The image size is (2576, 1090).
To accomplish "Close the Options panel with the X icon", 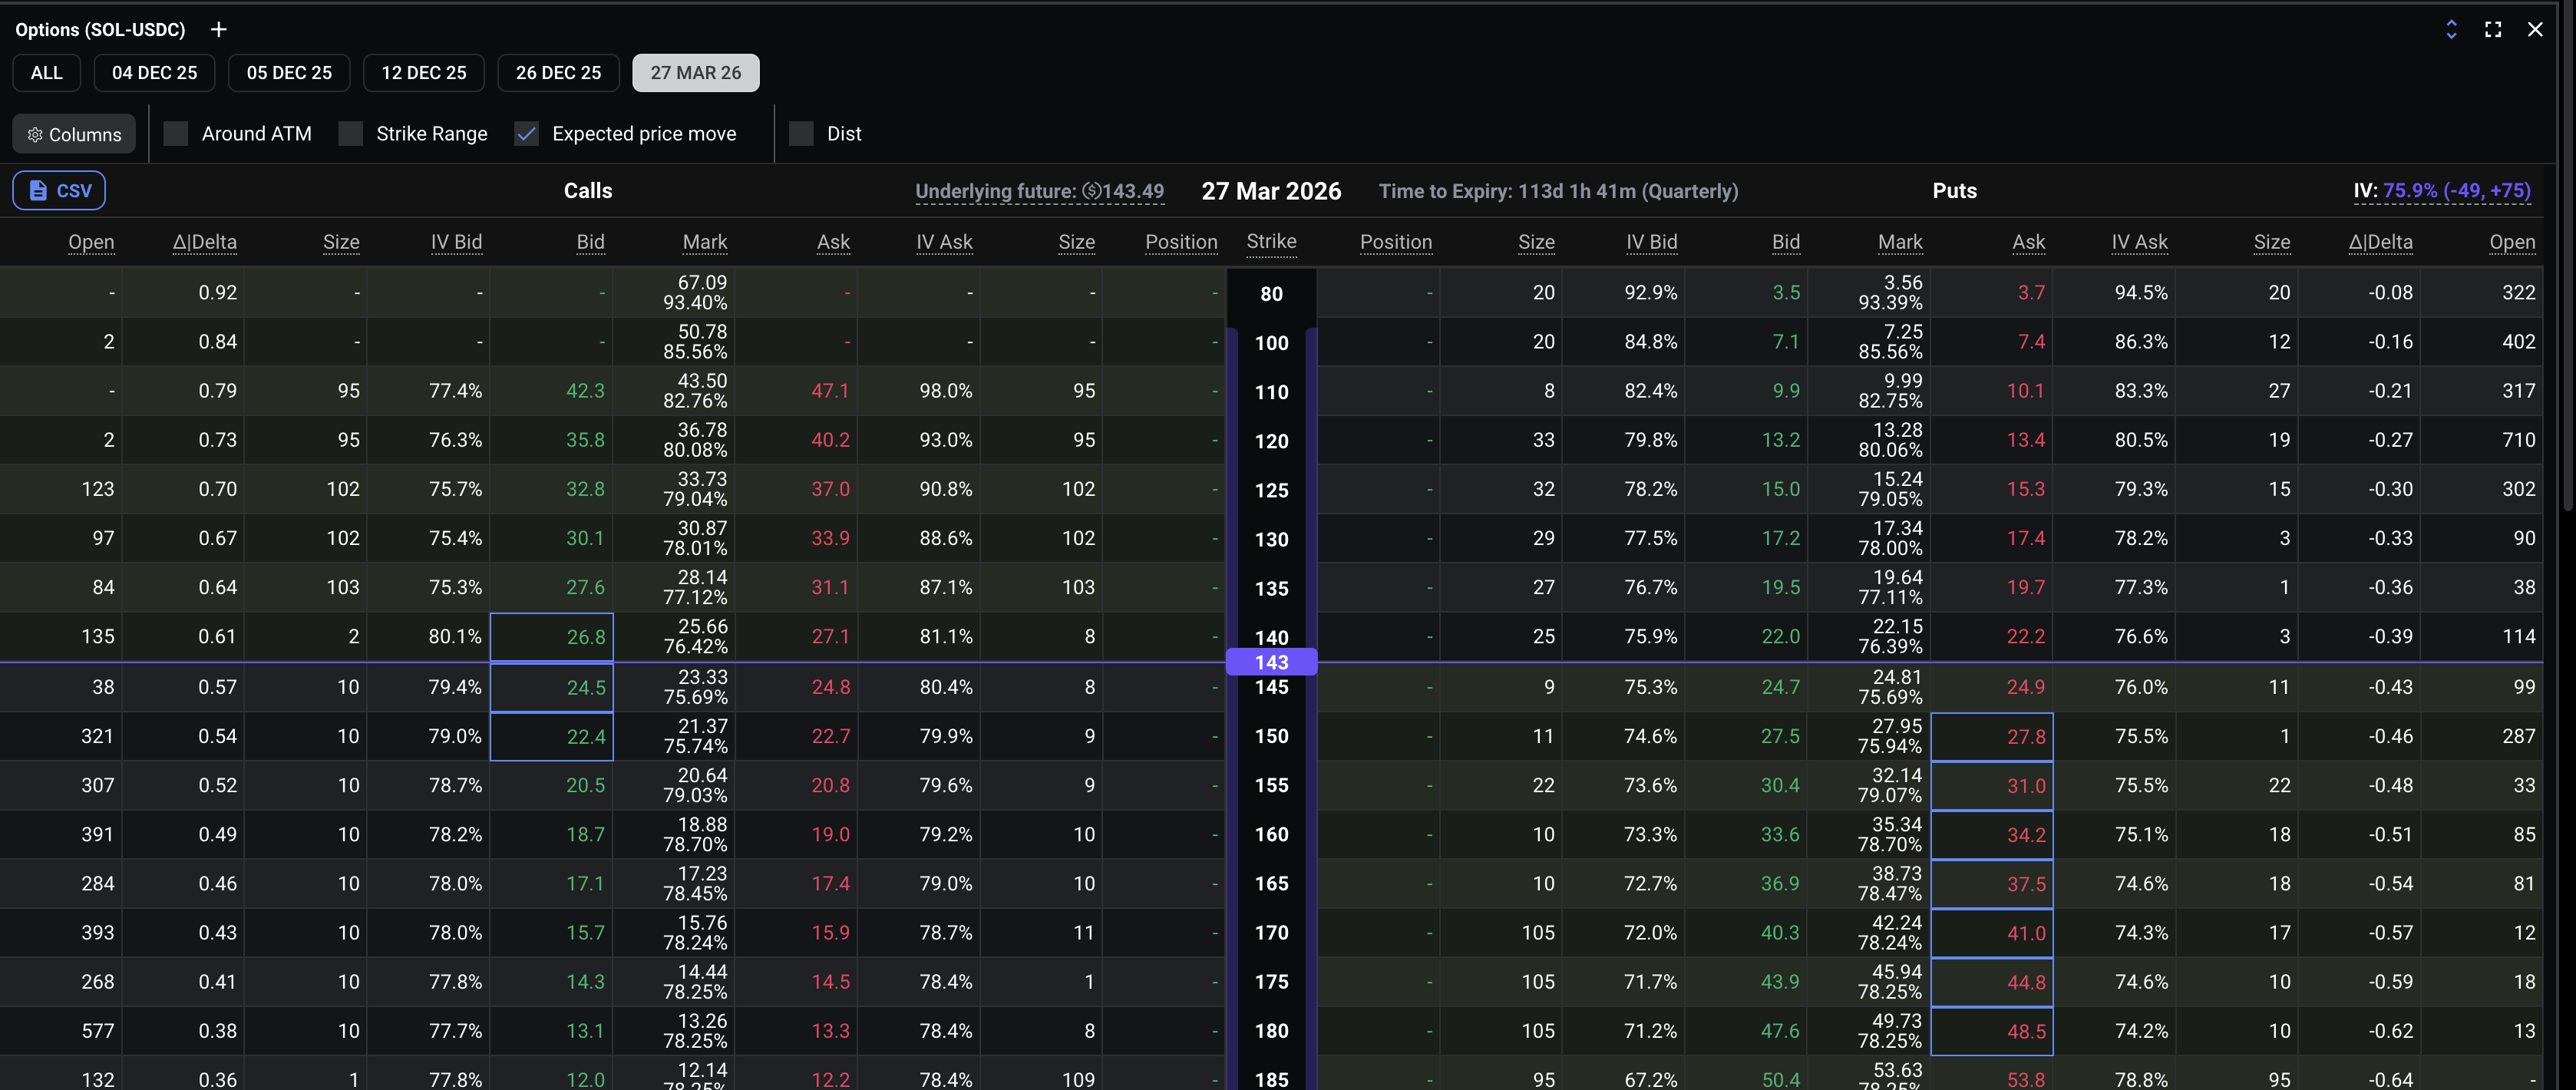I will point(2535,30).
